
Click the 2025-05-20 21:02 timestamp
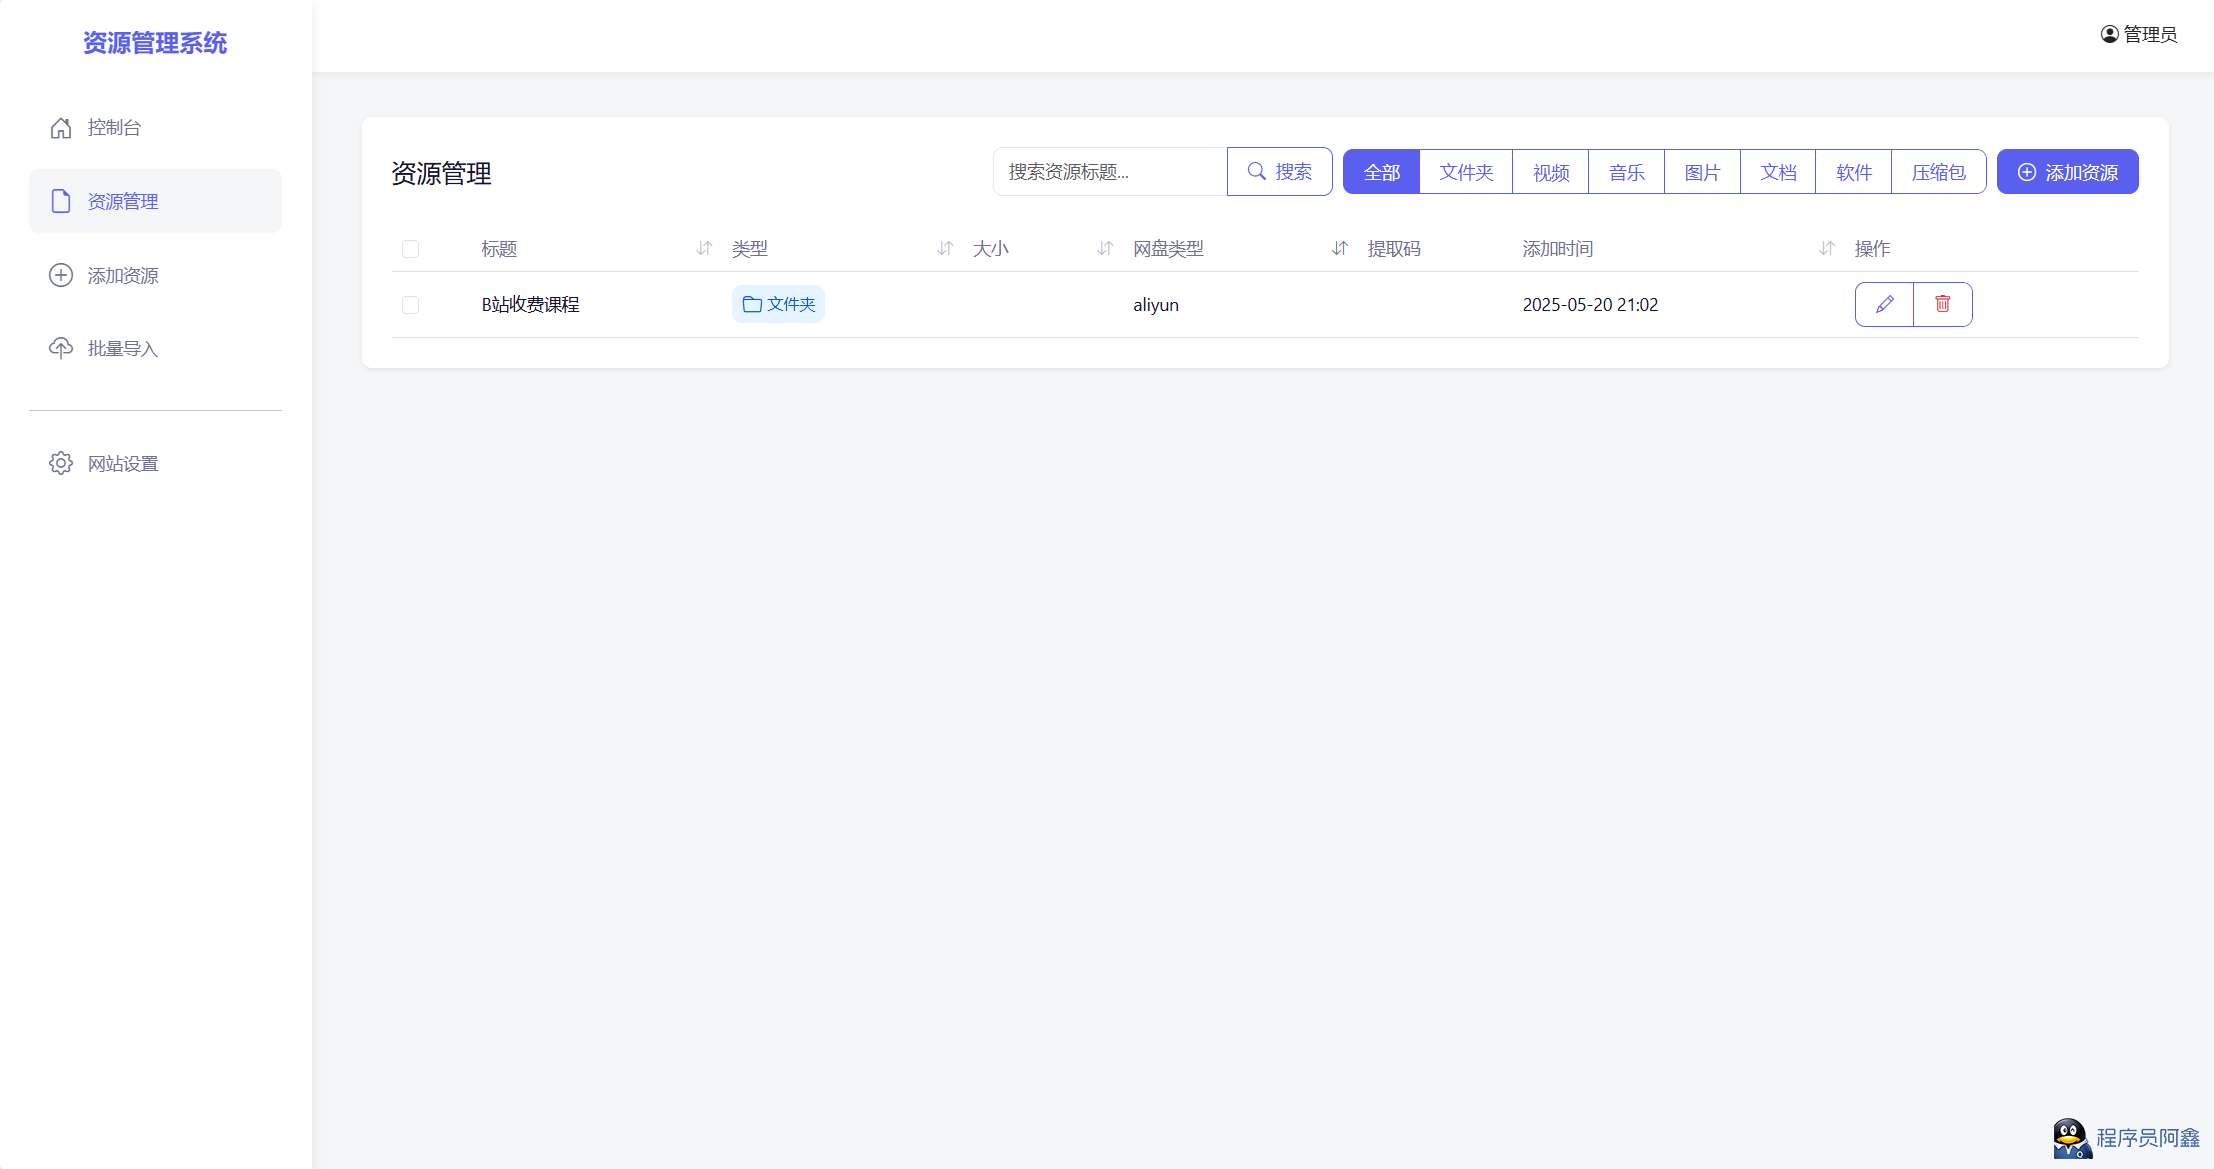1590,305
